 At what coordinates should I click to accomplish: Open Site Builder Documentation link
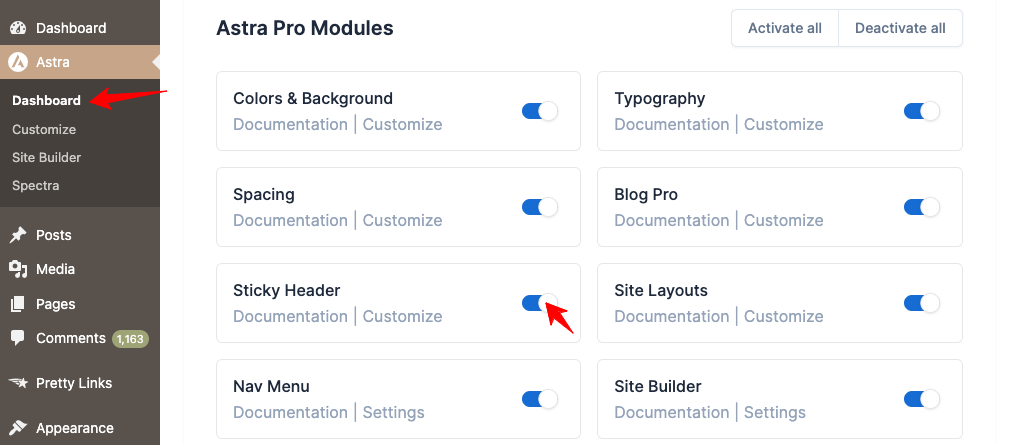[672, 412]
